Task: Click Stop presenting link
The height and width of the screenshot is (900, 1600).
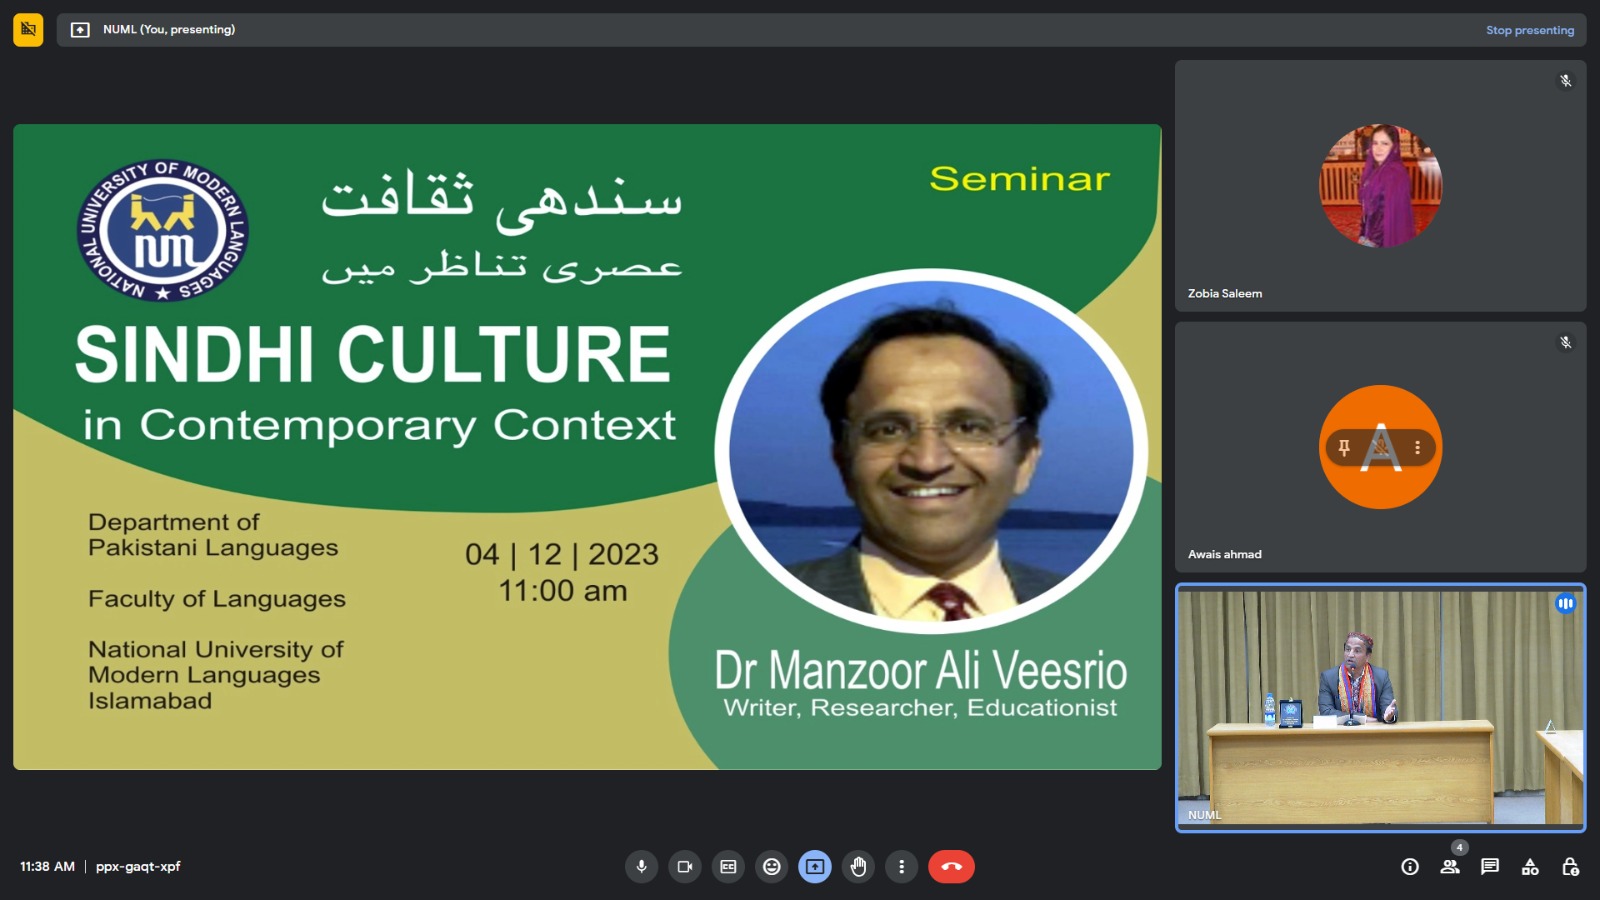Action: [1529, 30]
